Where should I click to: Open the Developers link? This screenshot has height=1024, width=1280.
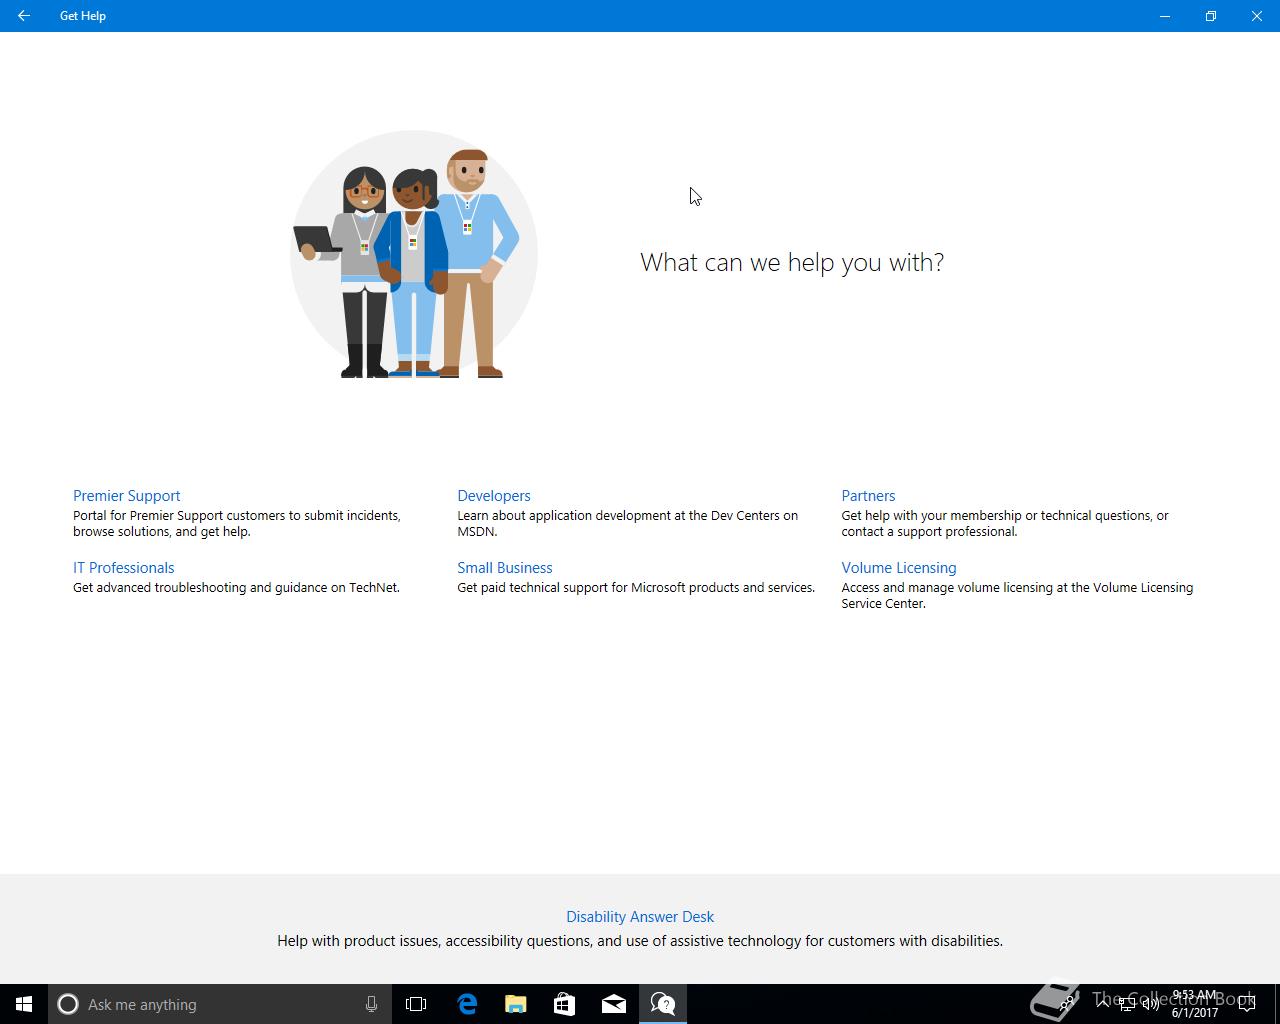click(x=493, y=496)
